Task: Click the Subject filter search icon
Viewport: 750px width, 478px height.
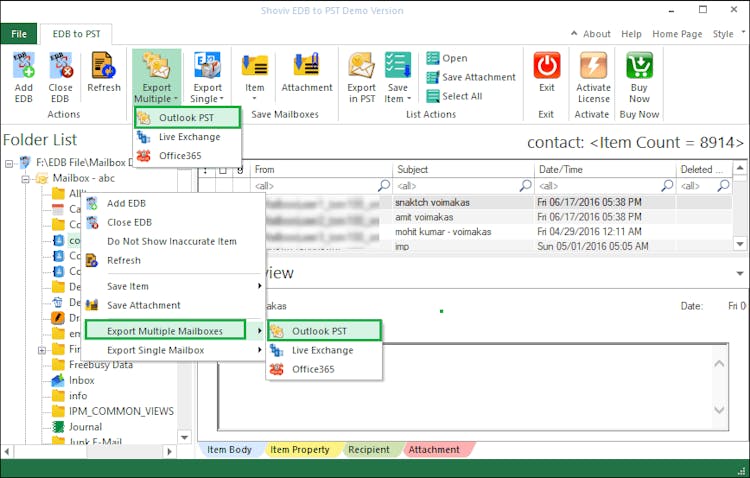Action: pos(526,185)
